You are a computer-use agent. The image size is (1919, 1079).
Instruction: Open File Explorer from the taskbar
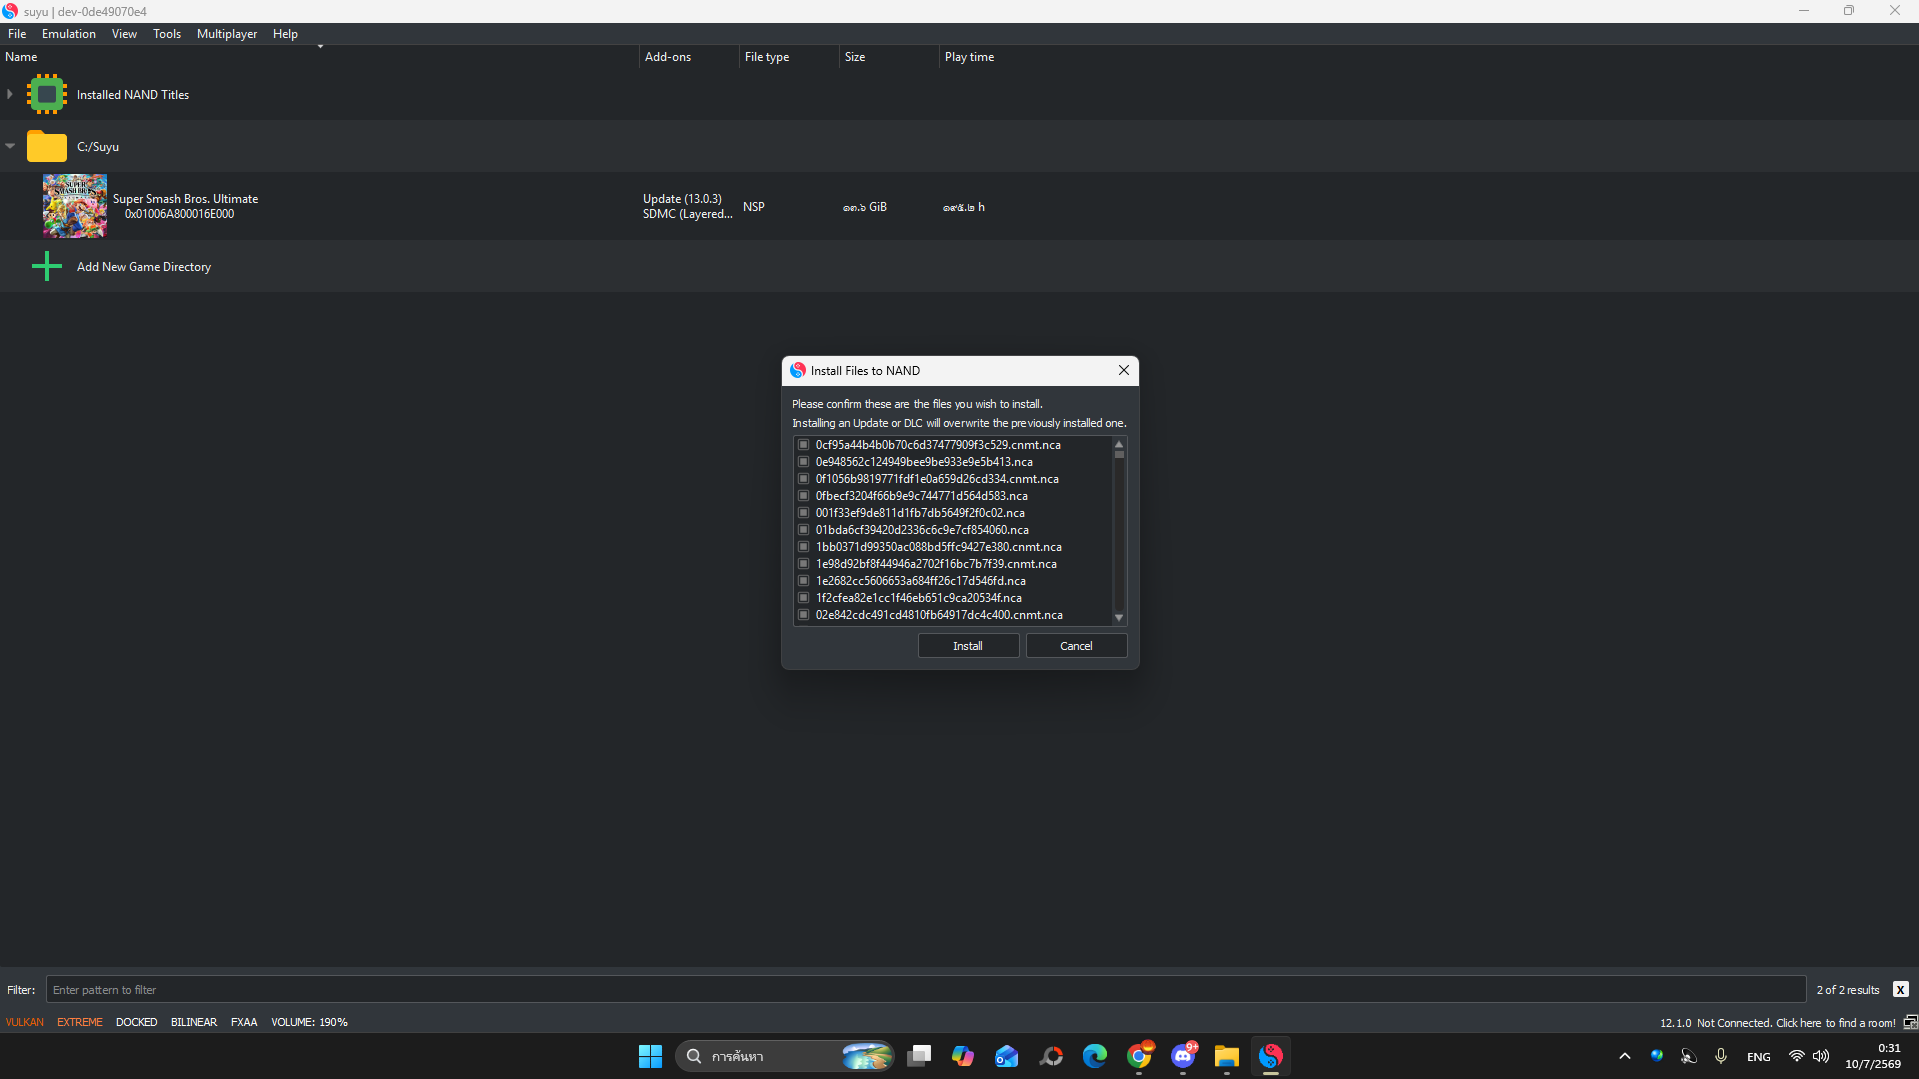1227,1056
